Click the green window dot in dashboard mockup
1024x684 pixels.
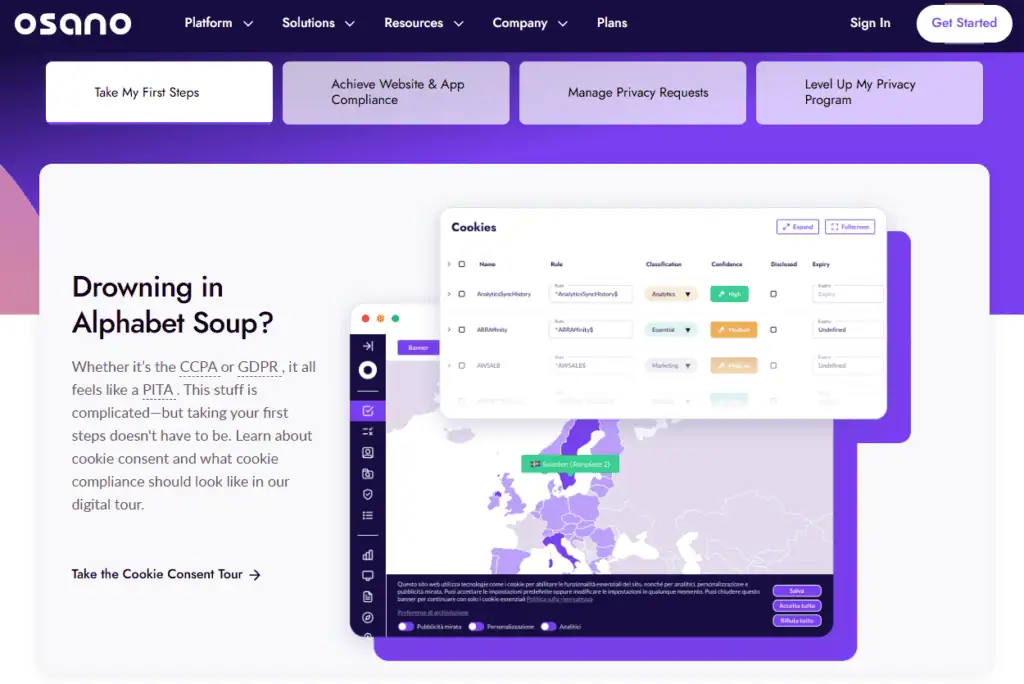click(395, 318)
